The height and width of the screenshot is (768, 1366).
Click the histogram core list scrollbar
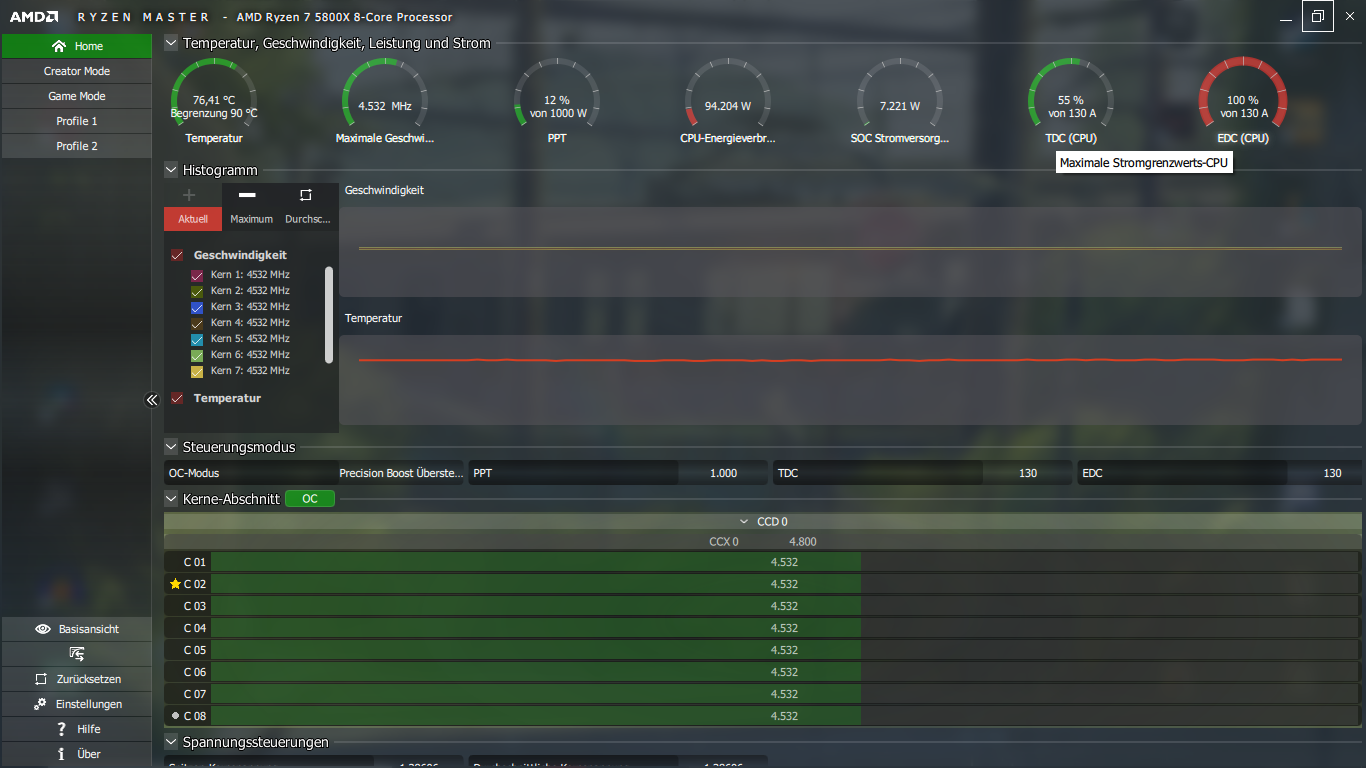tap(330, 314)
